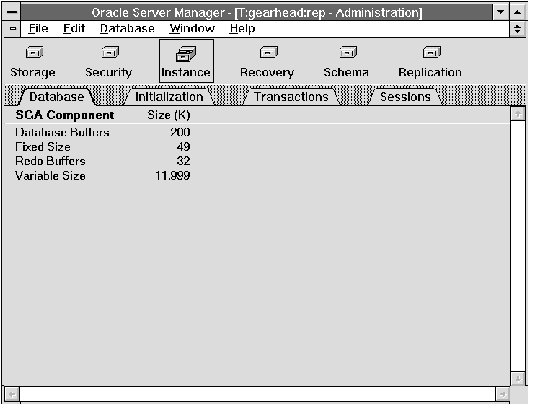Open the Recovery drawer icon
Screen dimensions: 536x407
coord(269,53)
